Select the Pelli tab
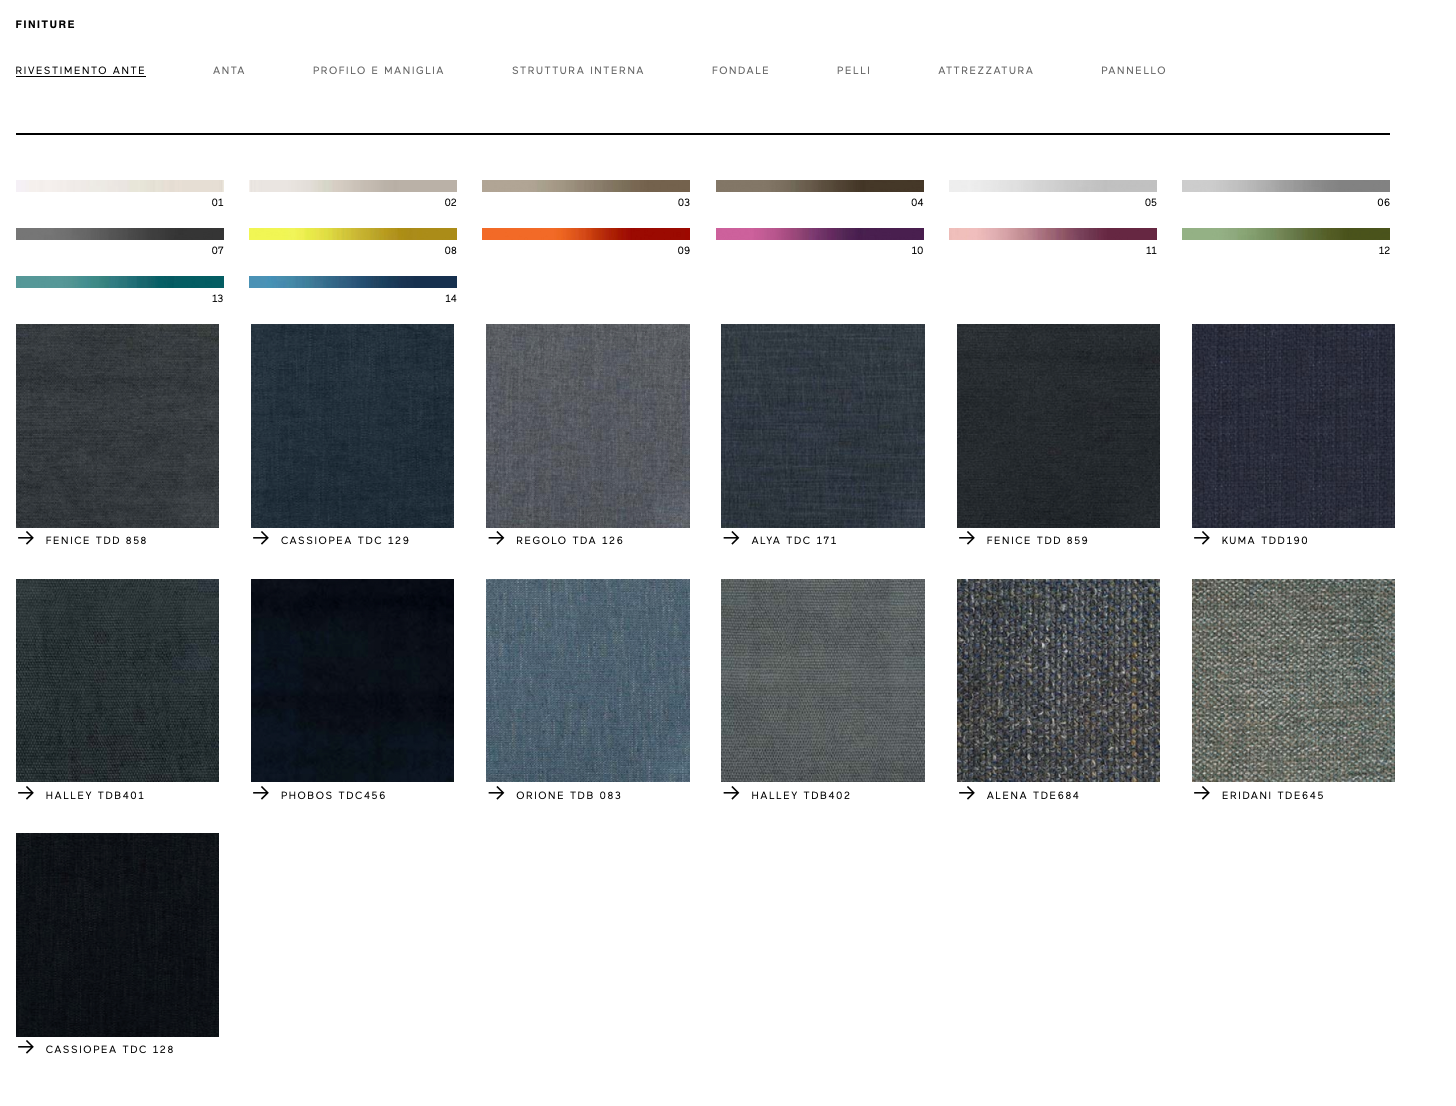This screenshot has height=1106, width=1456. [x=854, y=71]
